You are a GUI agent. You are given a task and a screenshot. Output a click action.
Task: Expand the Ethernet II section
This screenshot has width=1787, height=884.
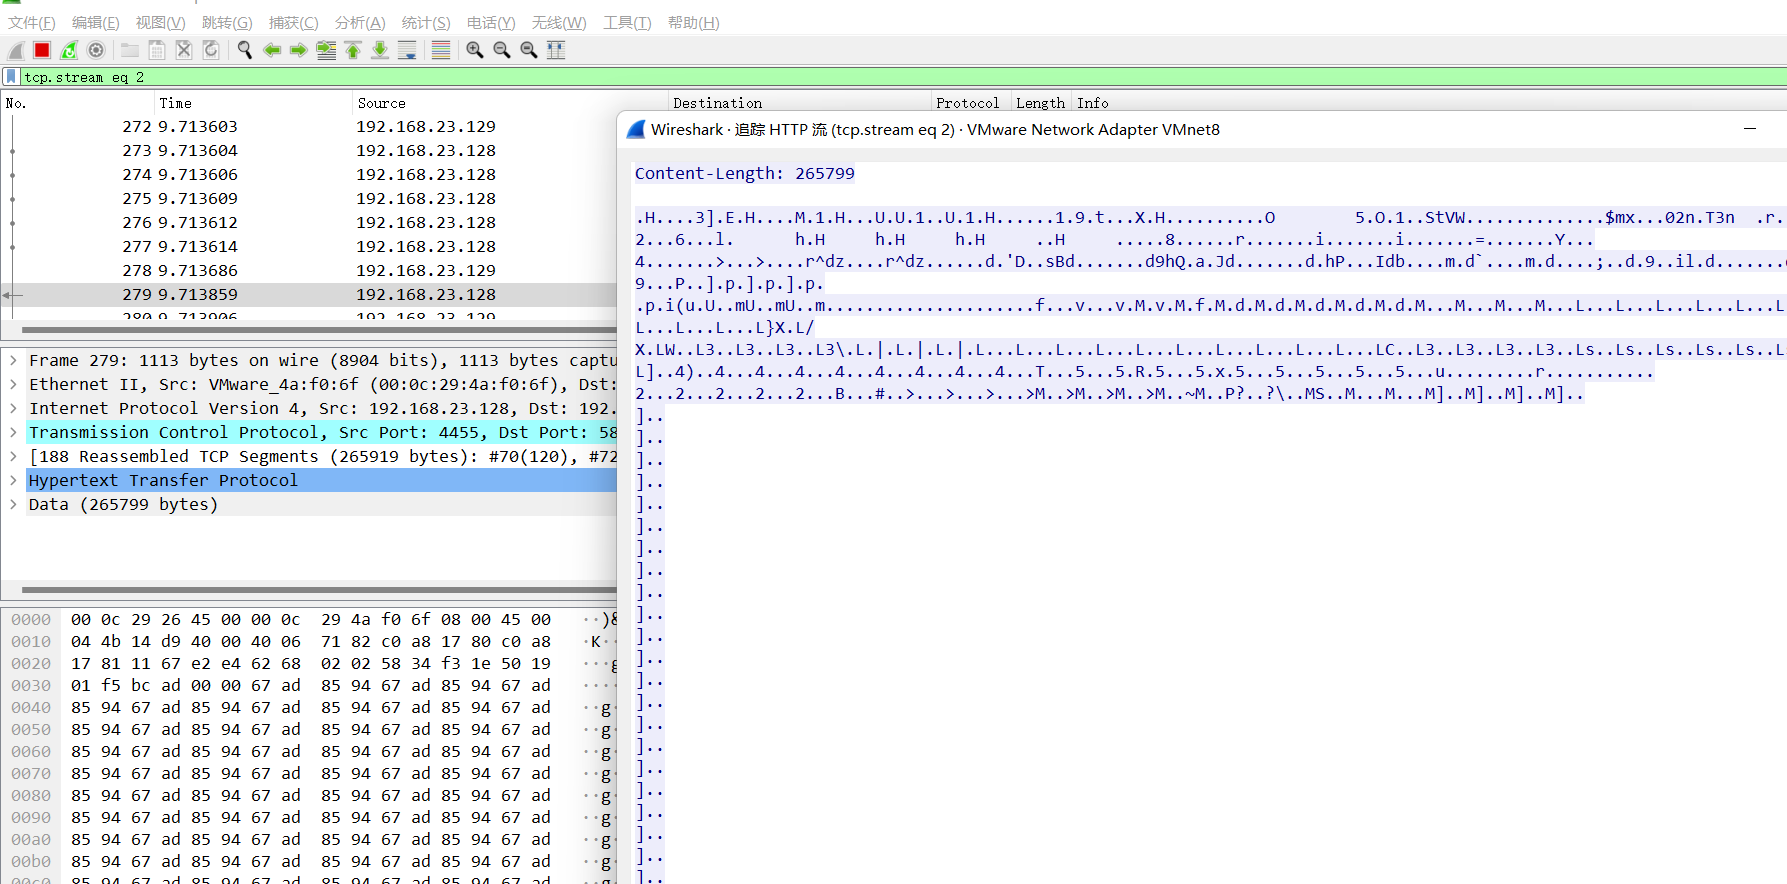(x=13, y=384)
